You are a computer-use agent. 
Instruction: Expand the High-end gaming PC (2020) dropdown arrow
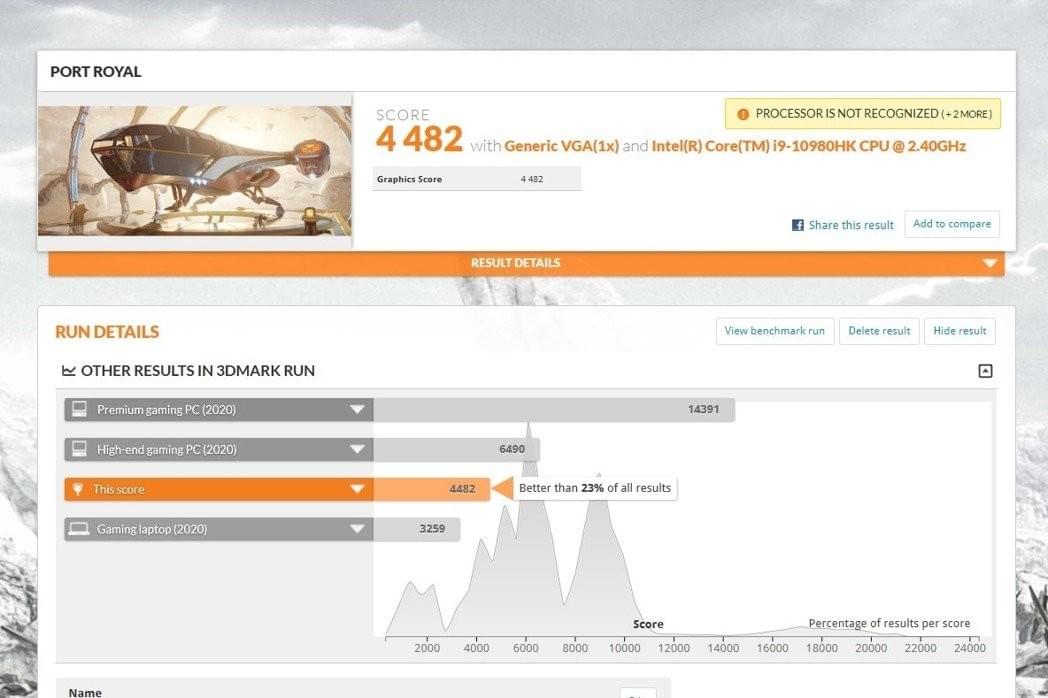click(358, 449)
